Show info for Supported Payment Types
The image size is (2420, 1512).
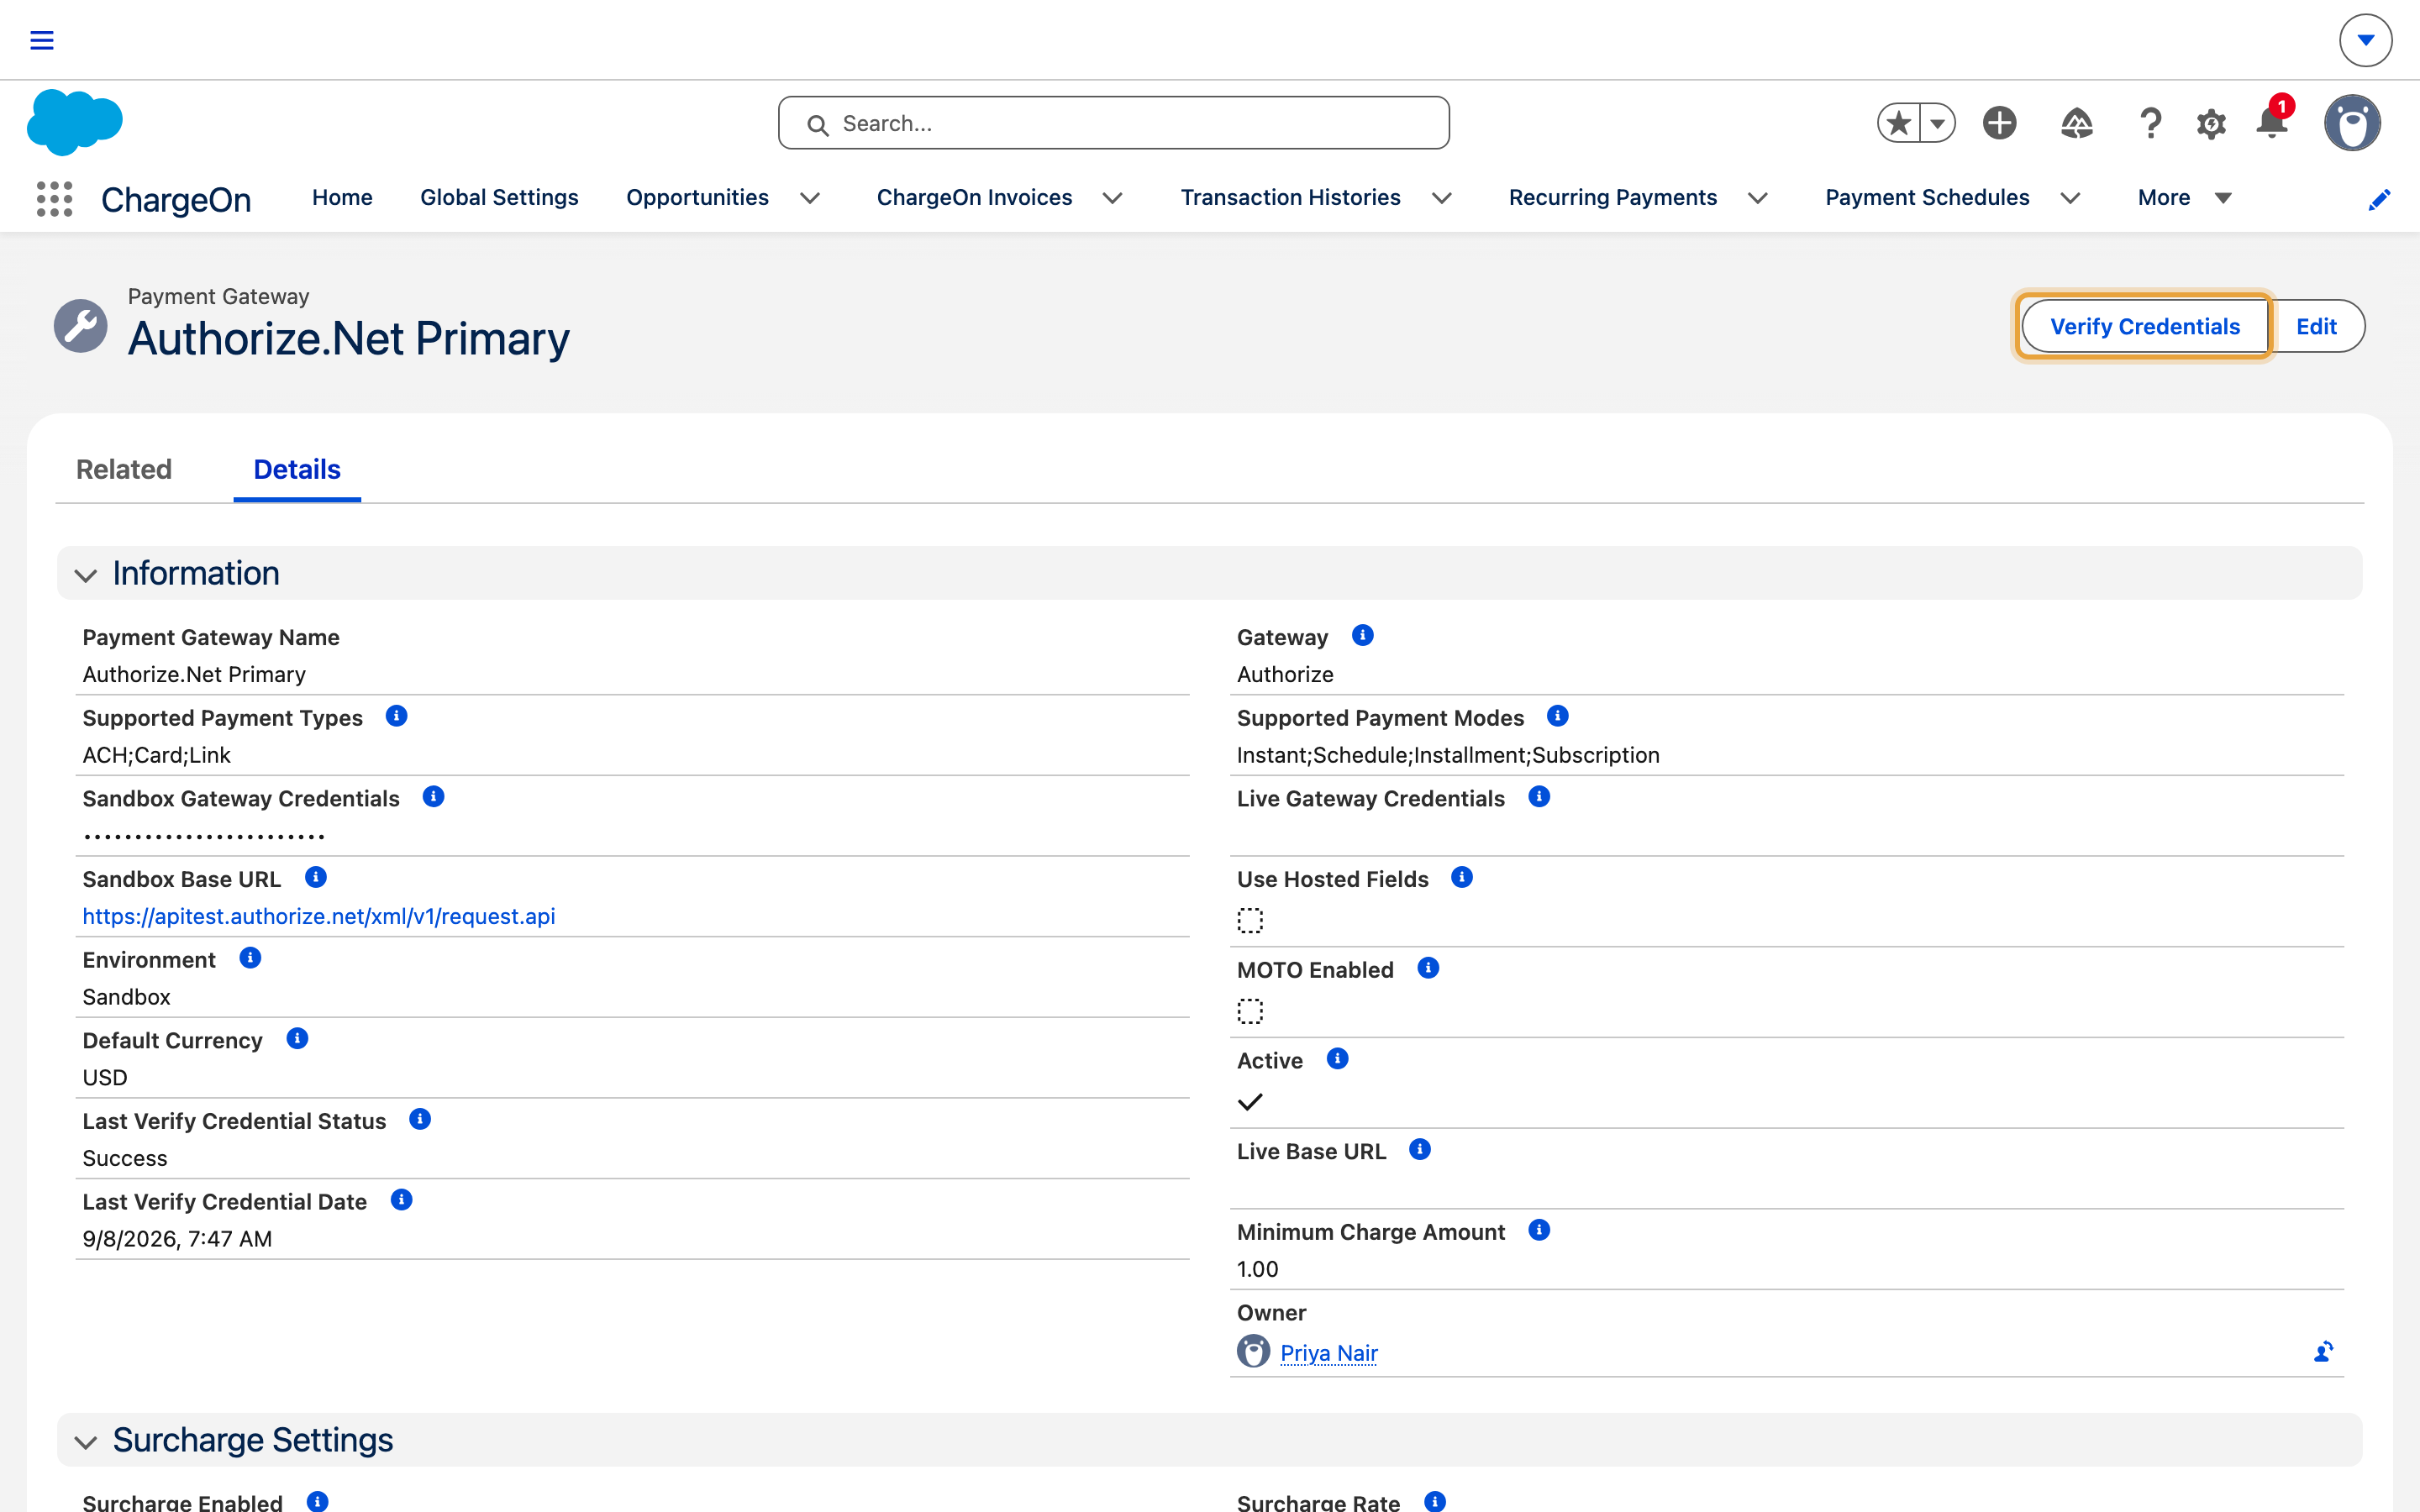pyautogui.click(x=396, y=716)
